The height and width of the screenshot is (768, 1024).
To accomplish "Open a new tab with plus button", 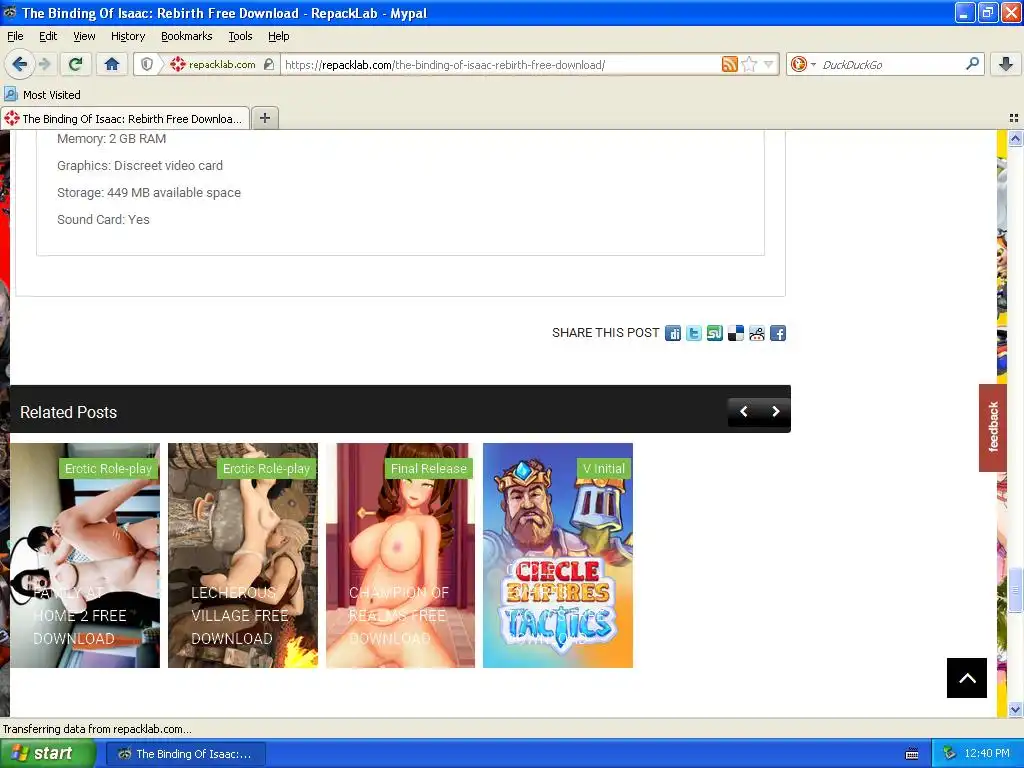I will click(x=264, y=118).
